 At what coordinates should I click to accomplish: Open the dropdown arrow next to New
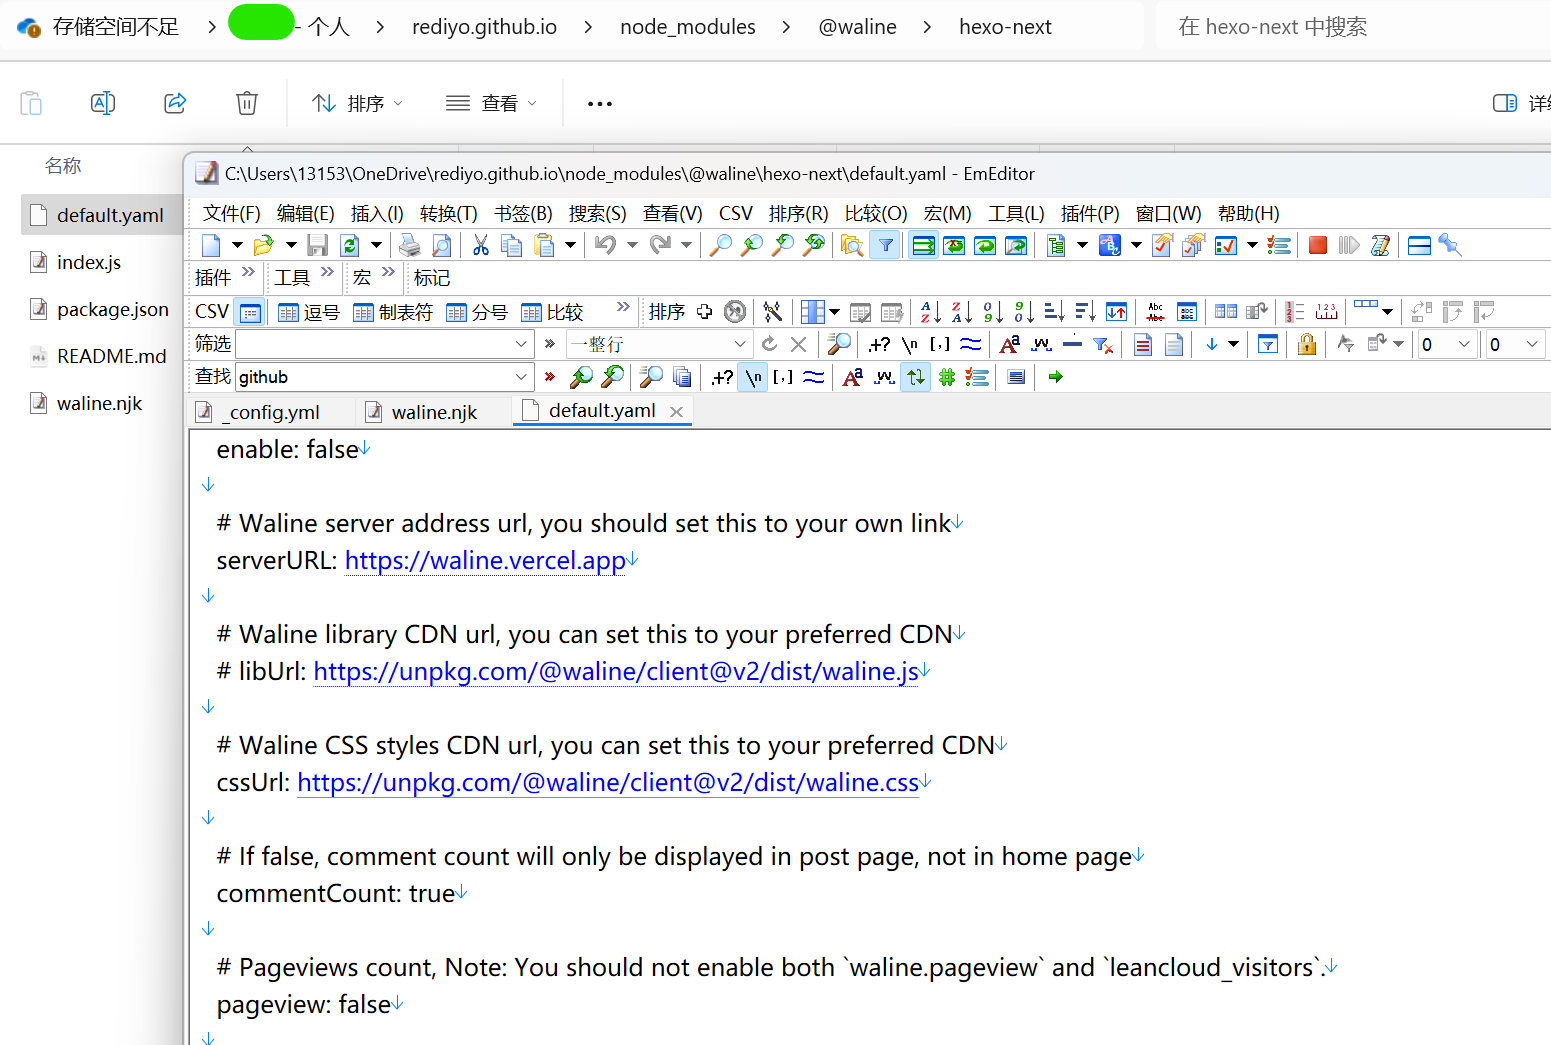coord(237,245)
